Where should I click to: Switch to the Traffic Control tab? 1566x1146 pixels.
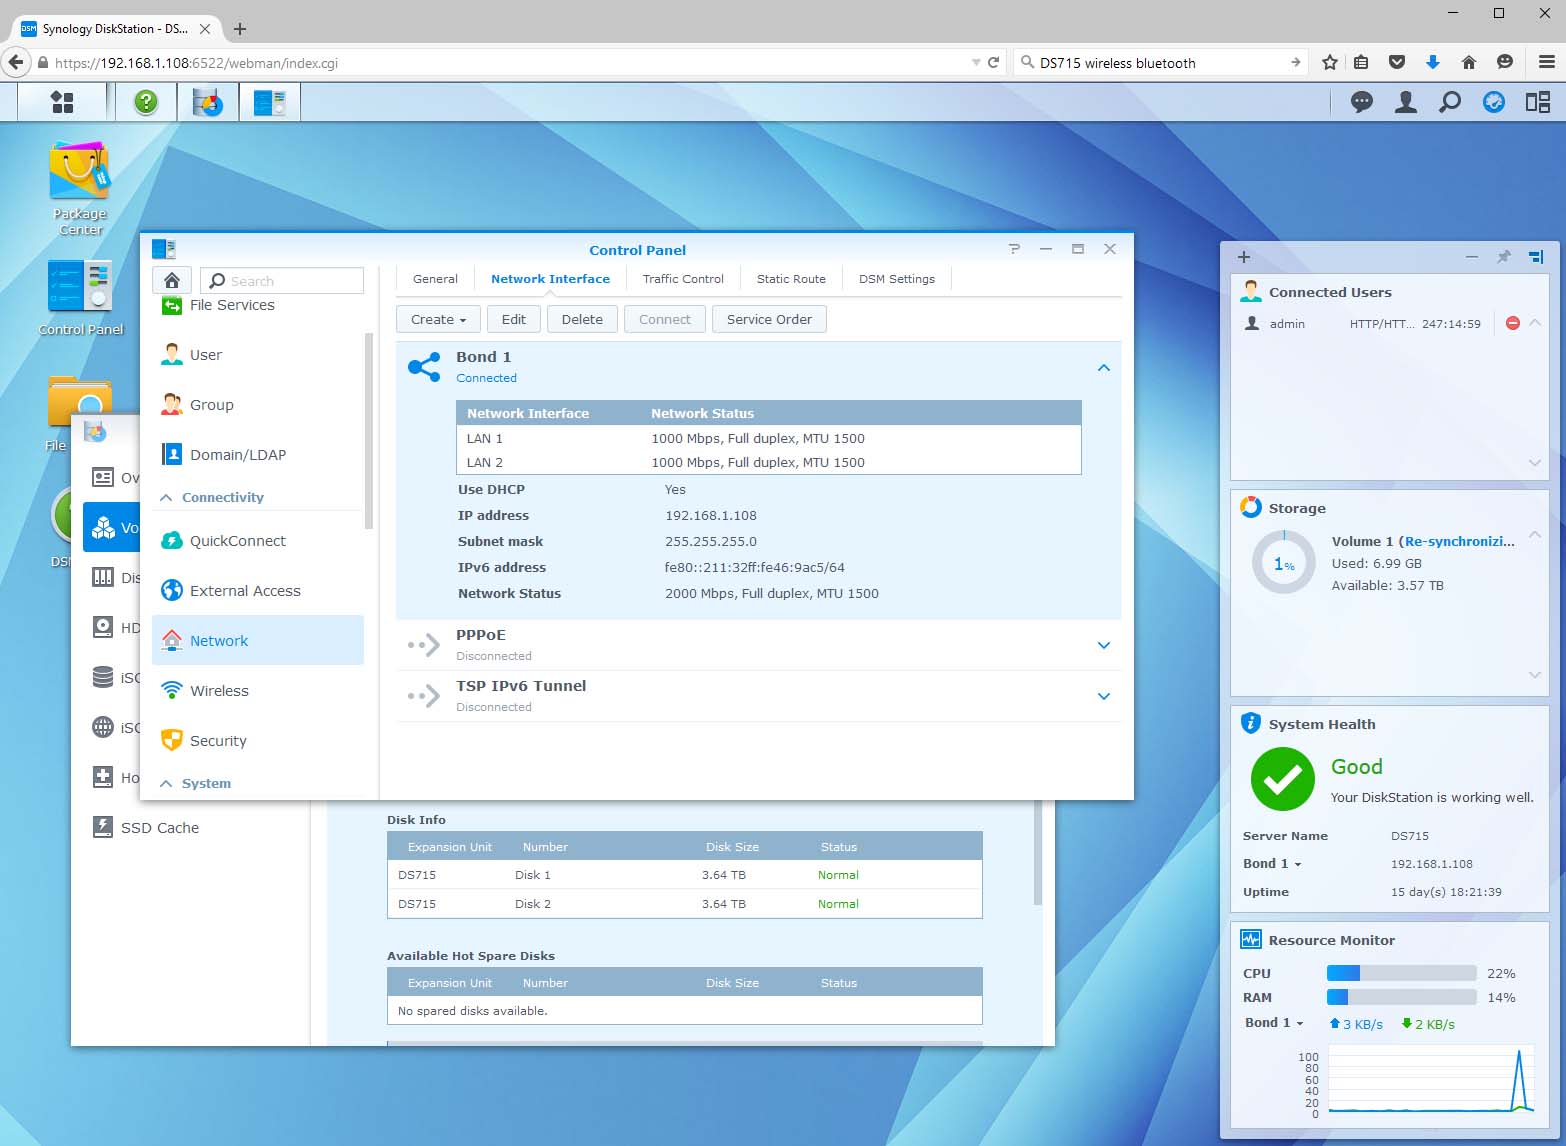[x=683, y=279]
